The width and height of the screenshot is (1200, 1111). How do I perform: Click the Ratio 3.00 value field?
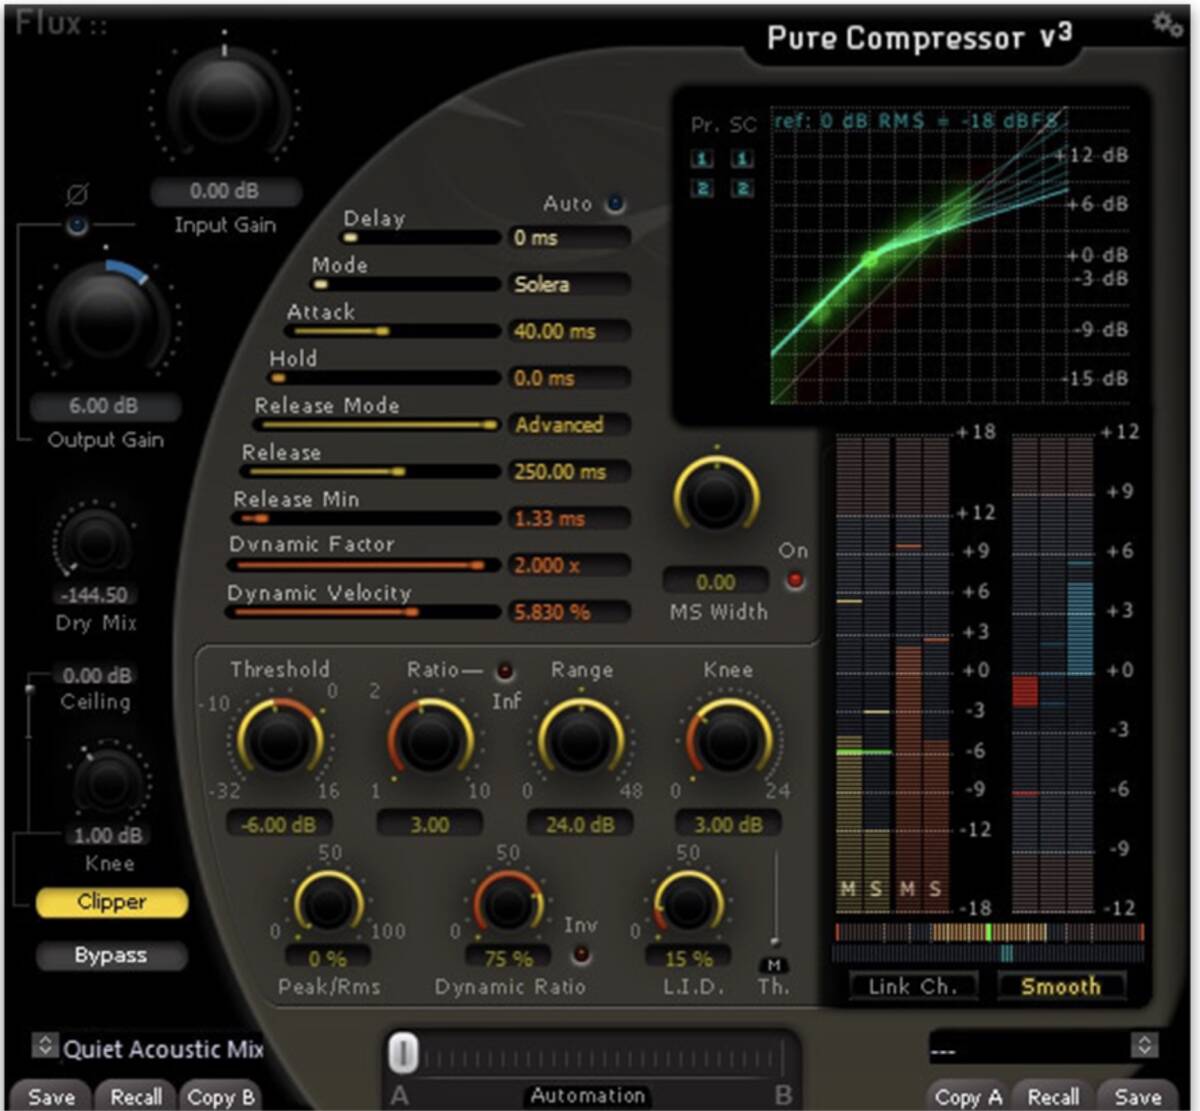(x=430, y=825)
